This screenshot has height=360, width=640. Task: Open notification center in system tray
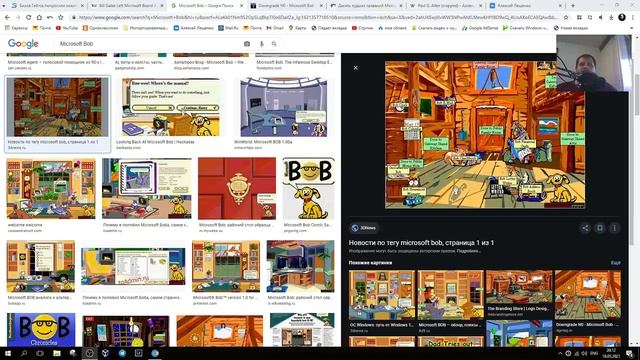click(630, 353)
